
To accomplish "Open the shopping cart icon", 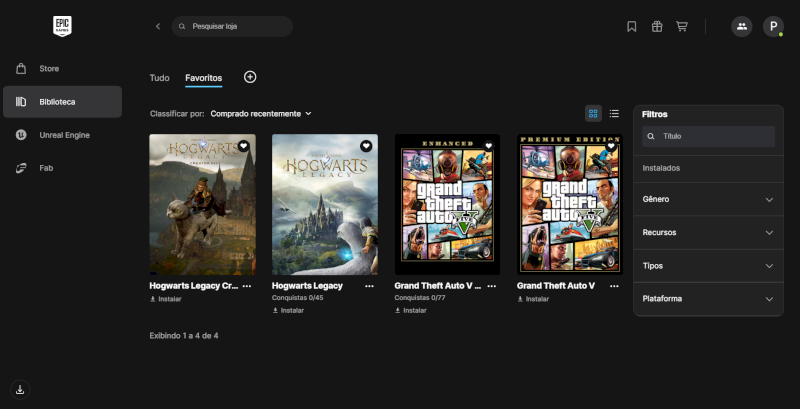I will 682,27.
